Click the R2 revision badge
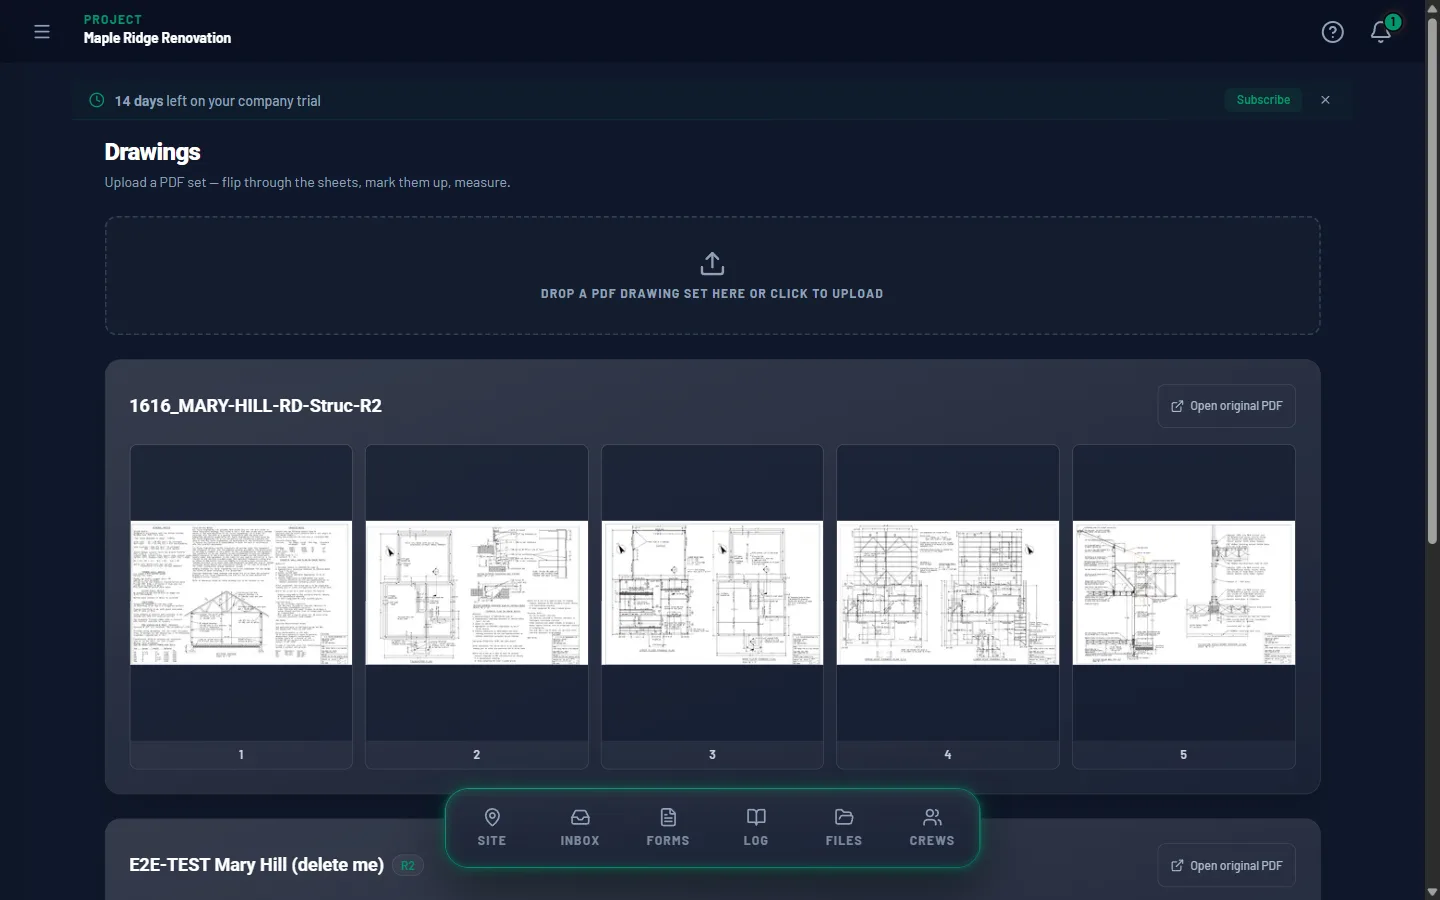This screenshot has width=1440, height=900. [x=408, y=866]
